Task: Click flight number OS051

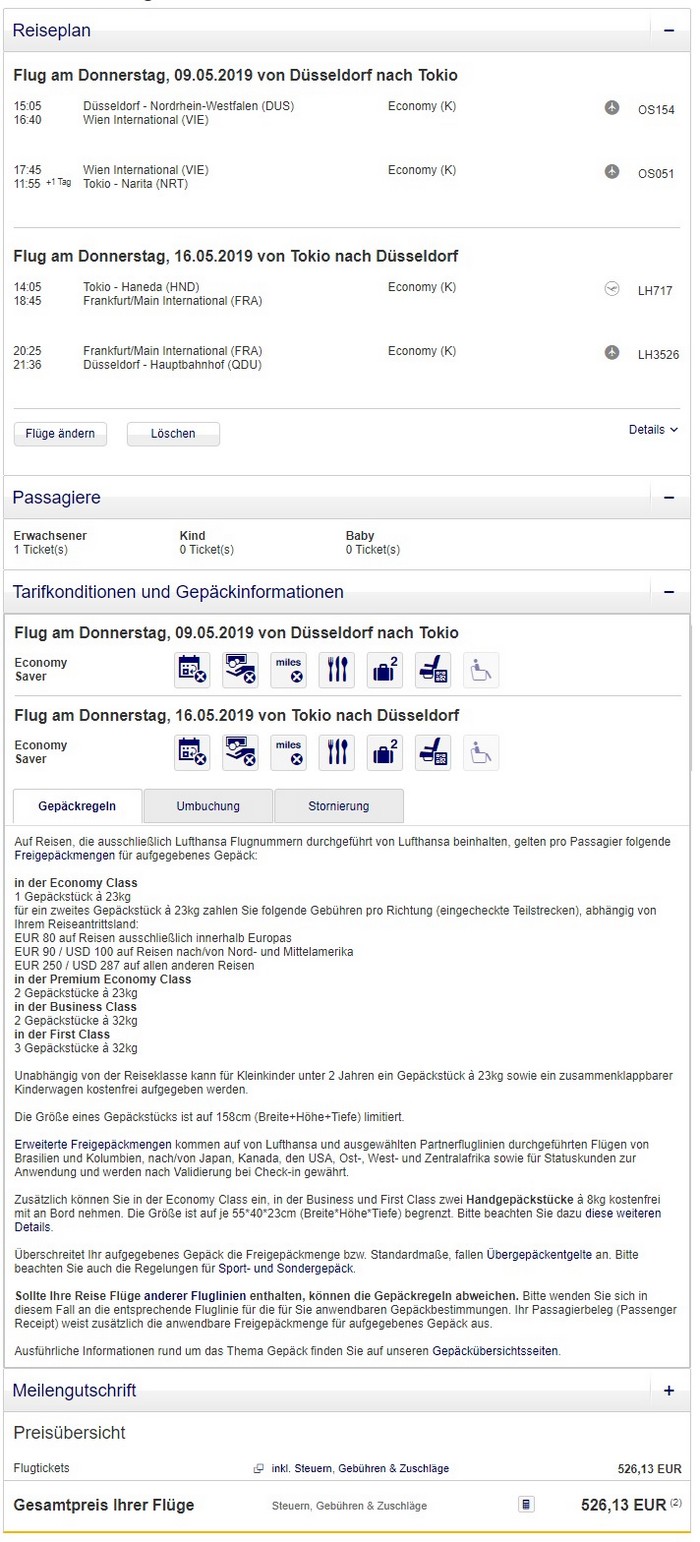Action: [657, 174]
